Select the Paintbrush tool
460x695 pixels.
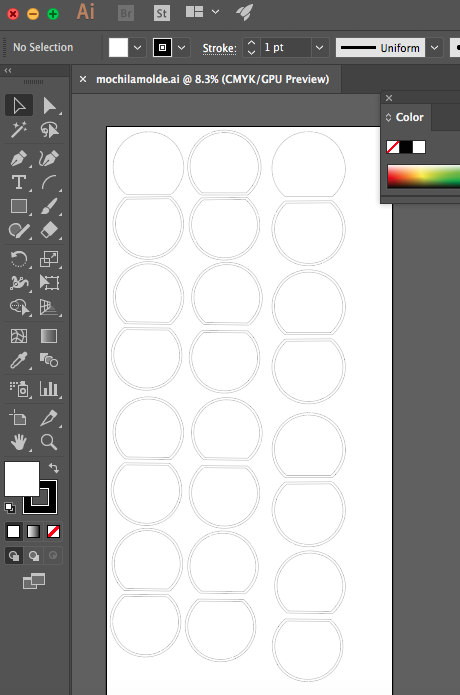pyautogui.click(x=49, y=207)
